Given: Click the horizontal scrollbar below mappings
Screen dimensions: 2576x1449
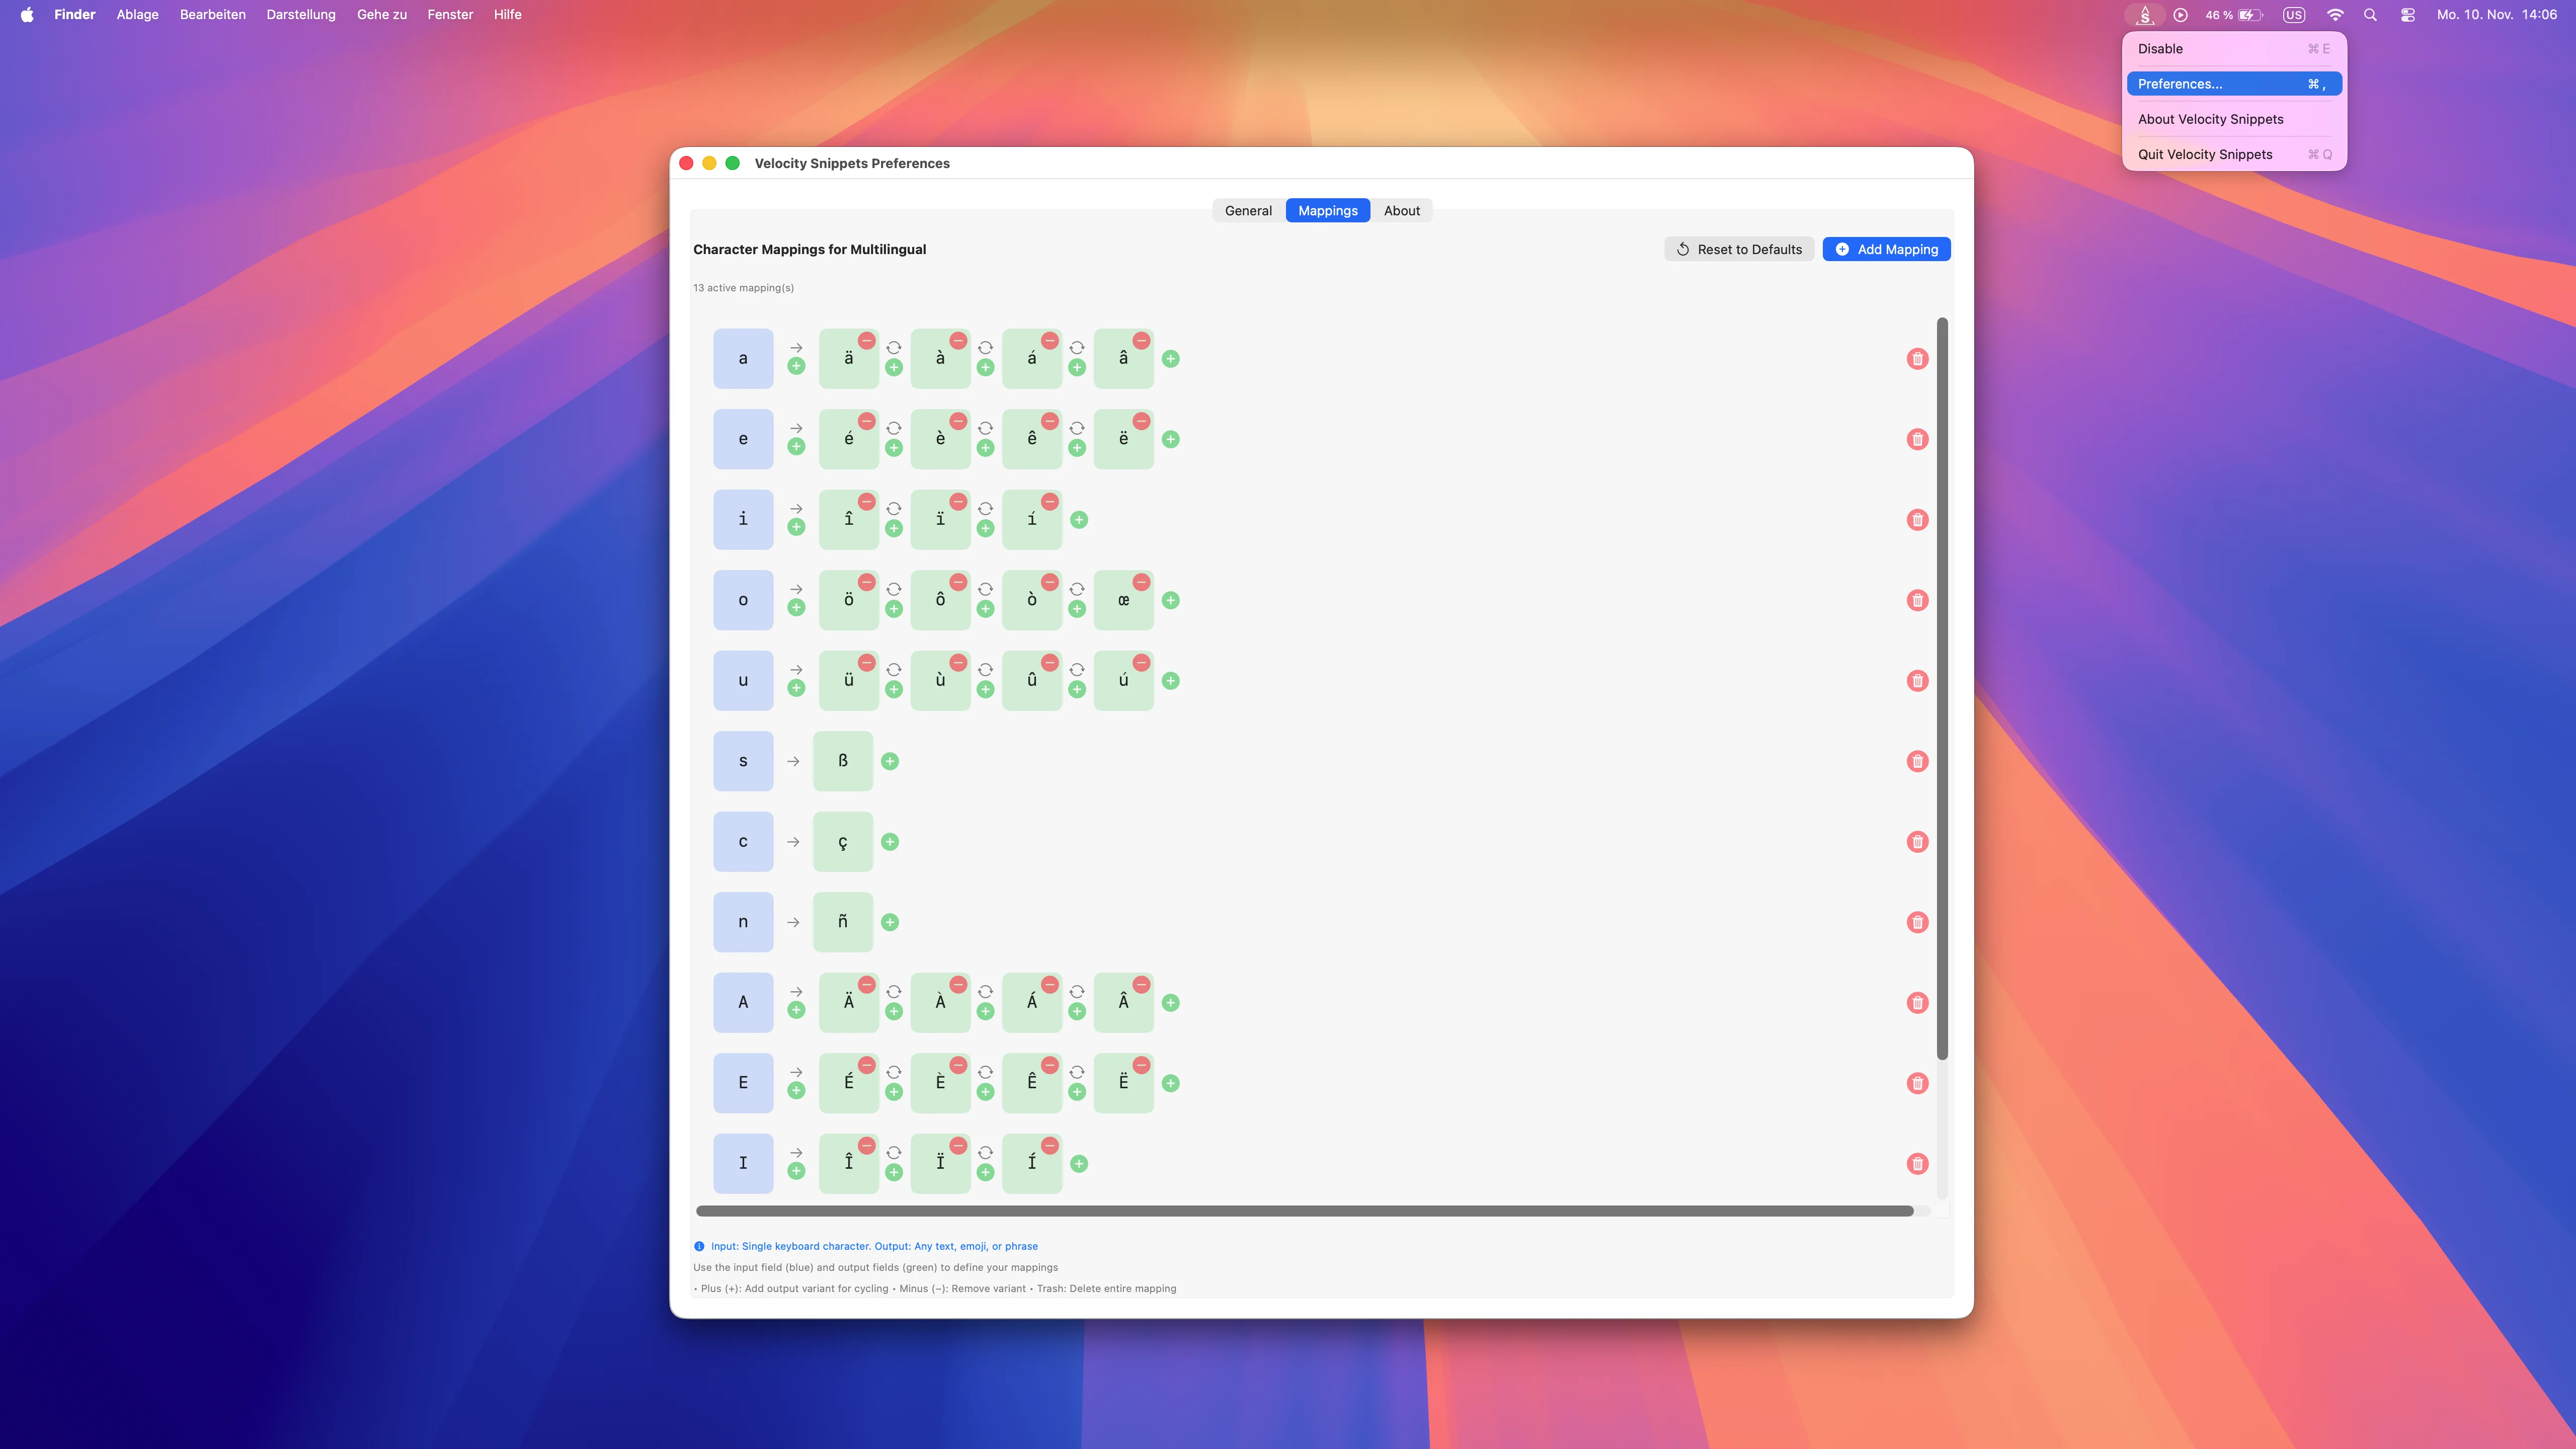Looking at the screenshot, I should 1304,1211.
